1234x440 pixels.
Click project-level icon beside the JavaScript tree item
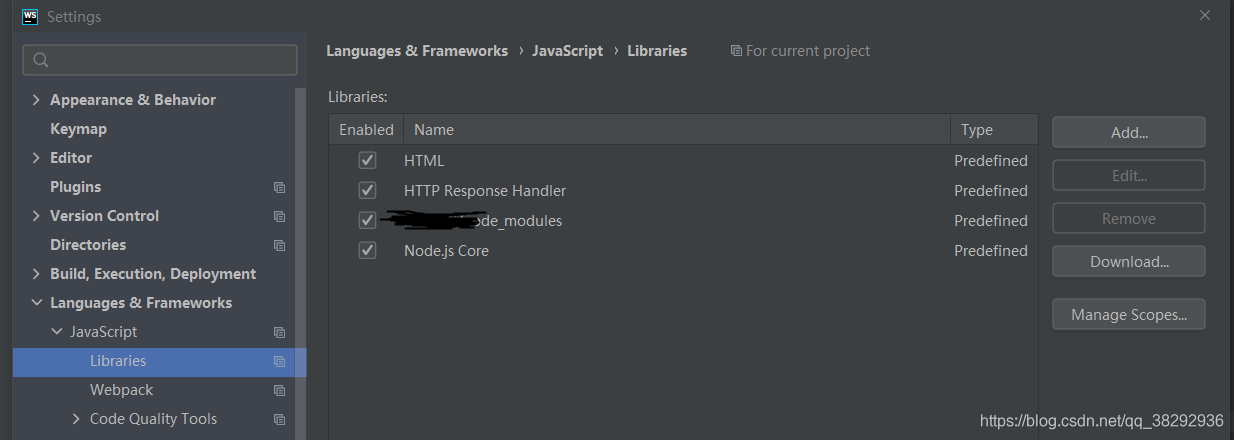(279, 332)
